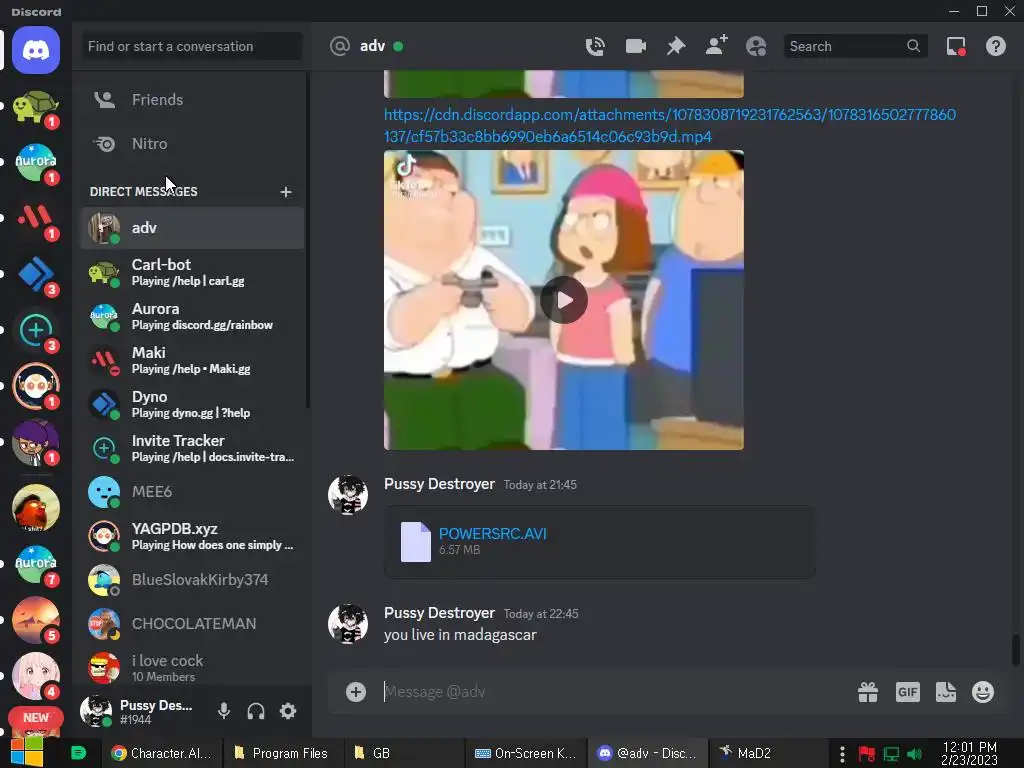The image size is (1024, 768).
Task: Open the Help question mark icon
Action: pyautogui.click(x=996, y=46)
